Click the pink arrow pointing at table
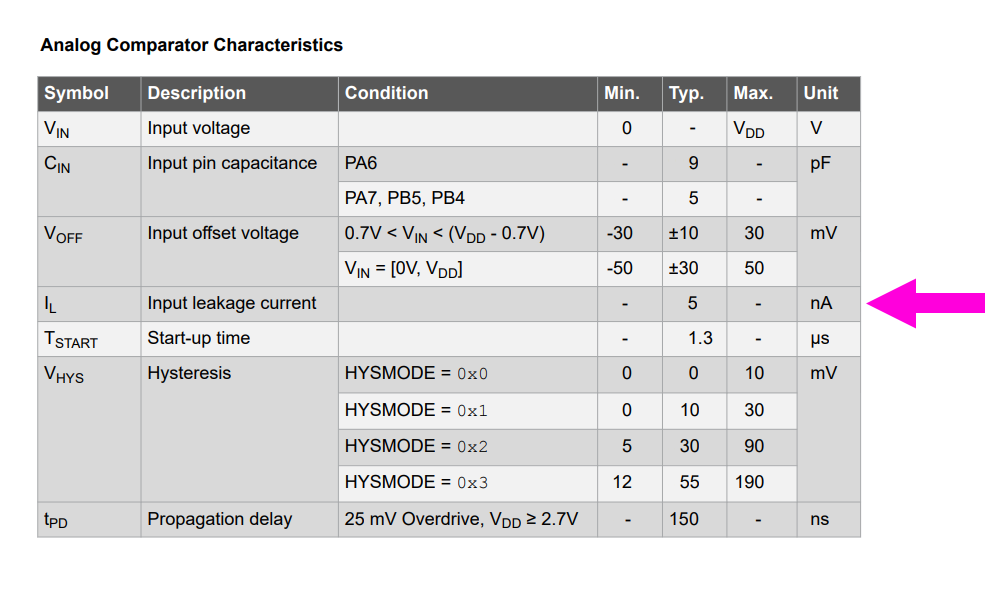Viewport: 1000px width, 600px height. 926,303
